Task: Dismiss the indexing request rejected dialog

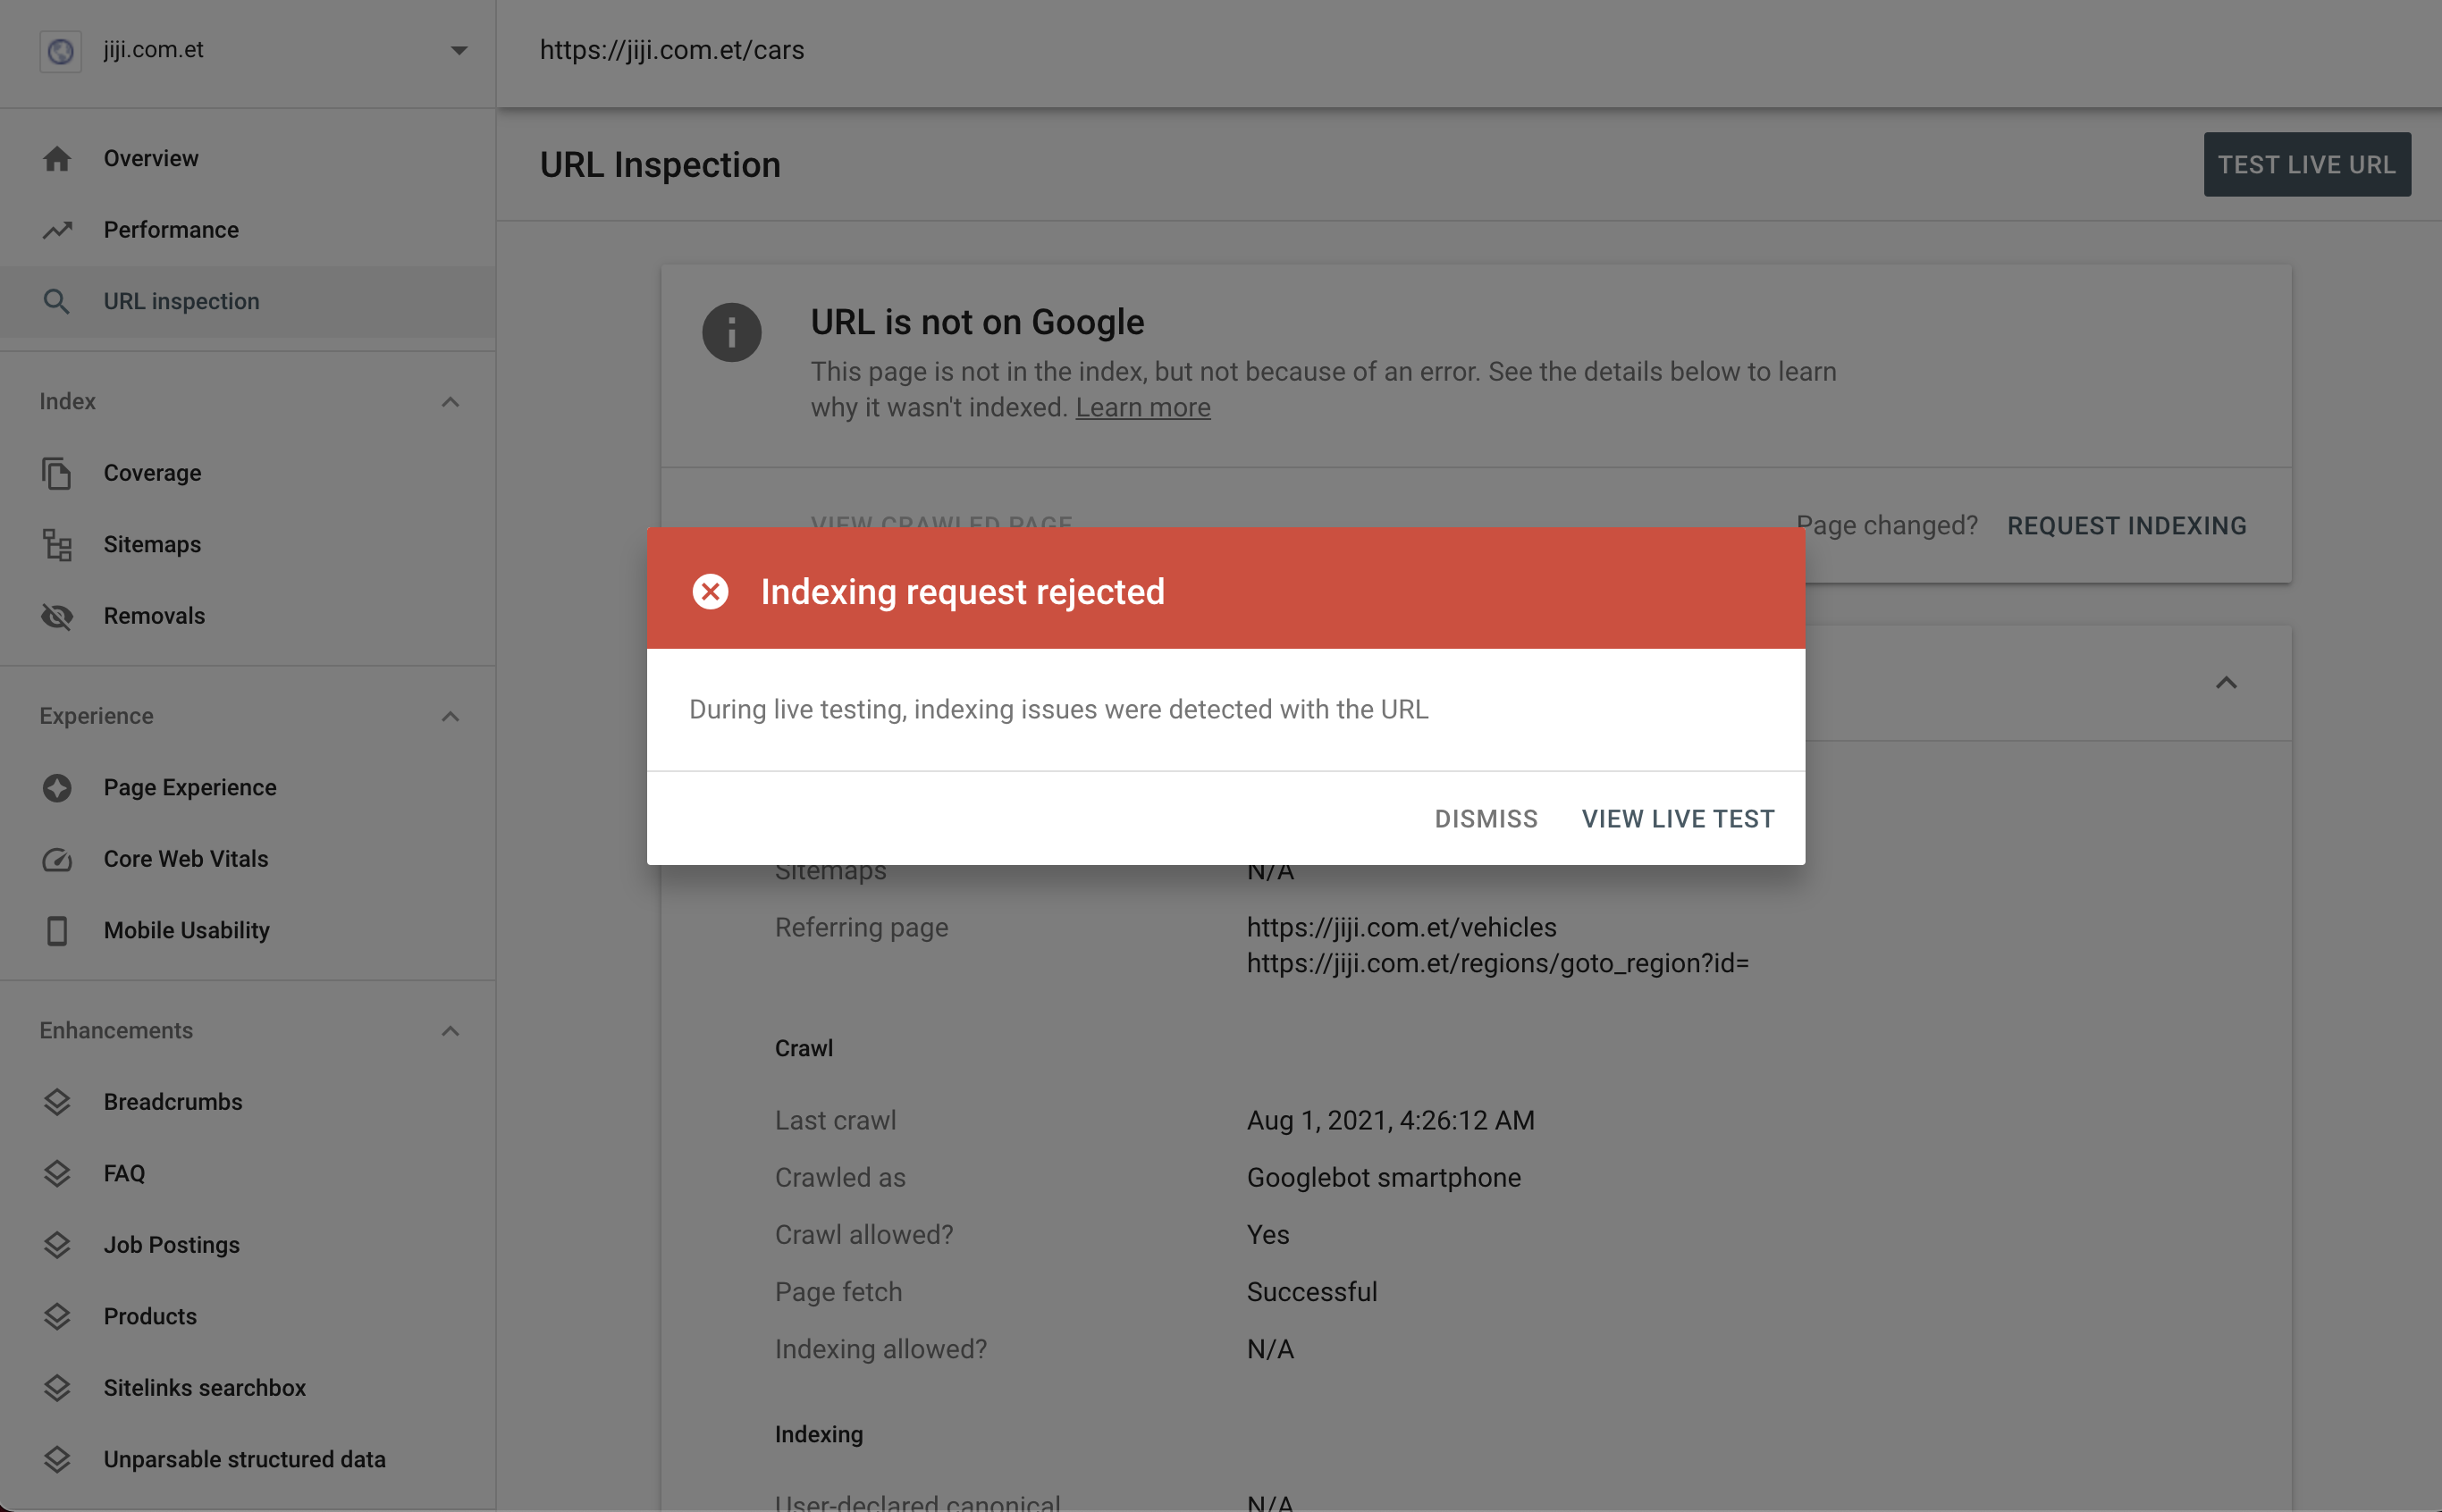Action: click(x=1486, y=816)
